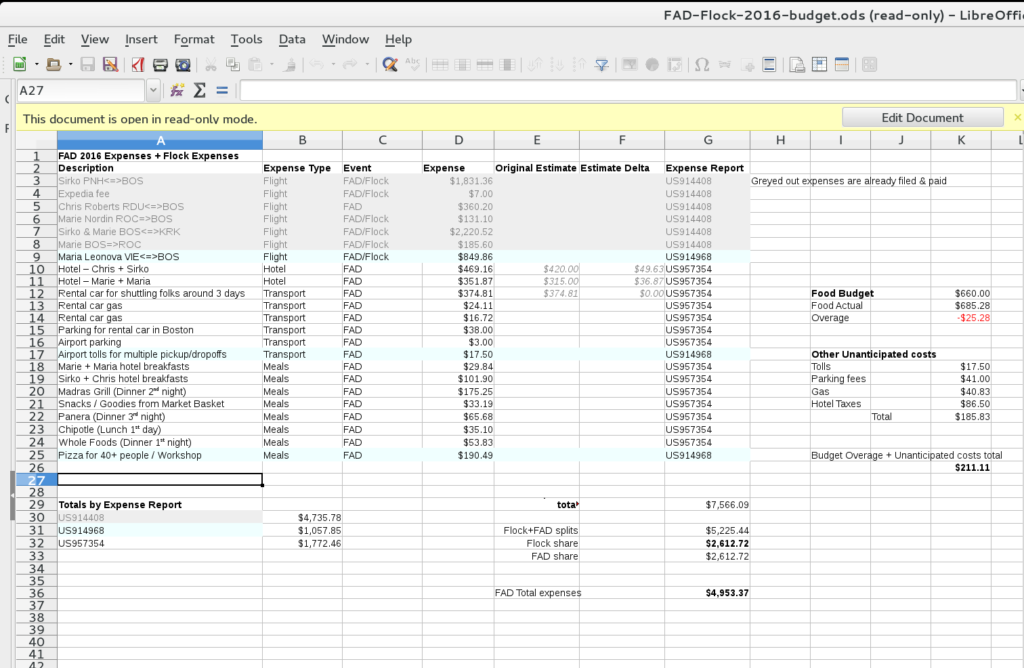Click the Print printer icon
1024x668 pixels.
click(x=160, y=65)
